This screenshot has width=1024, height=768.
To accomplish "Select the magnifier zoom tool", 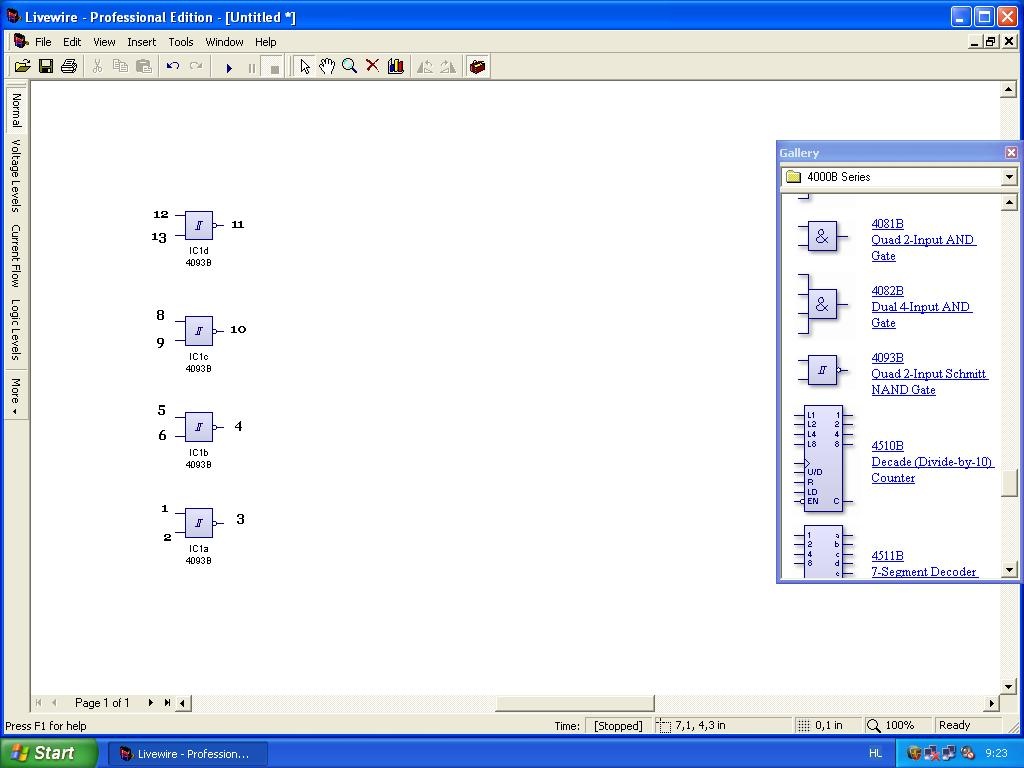I will pos(349,66).
